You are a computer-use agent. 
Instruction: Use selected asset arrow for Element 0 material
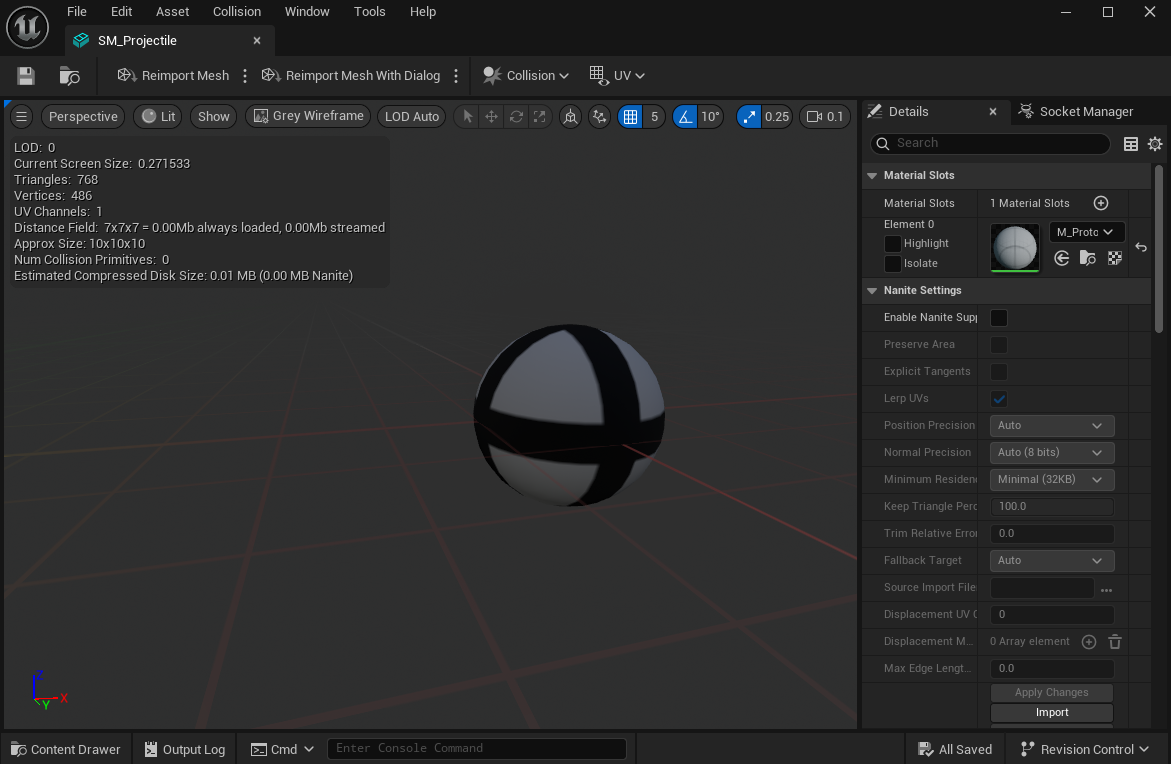pyautogui.click(x=1062, y=258)
